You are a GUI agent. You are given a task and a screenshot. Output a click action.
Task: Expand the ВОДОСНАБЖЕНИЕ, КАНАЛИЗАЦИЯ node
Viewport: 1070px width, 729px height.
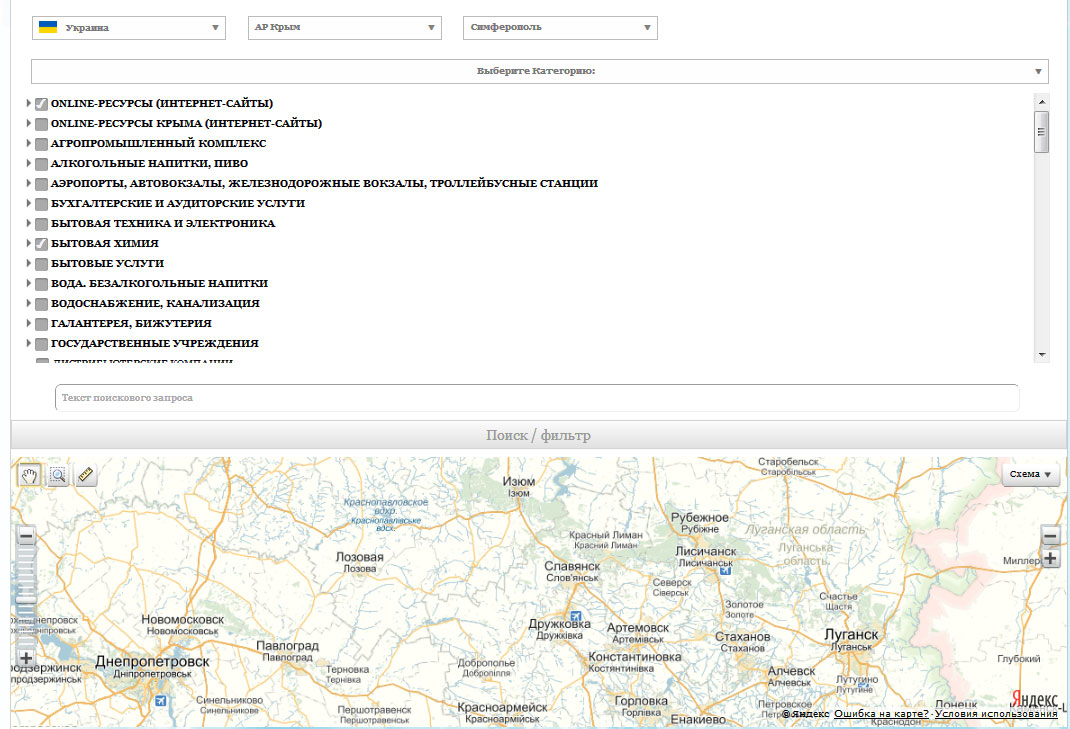tap(29, 302)
